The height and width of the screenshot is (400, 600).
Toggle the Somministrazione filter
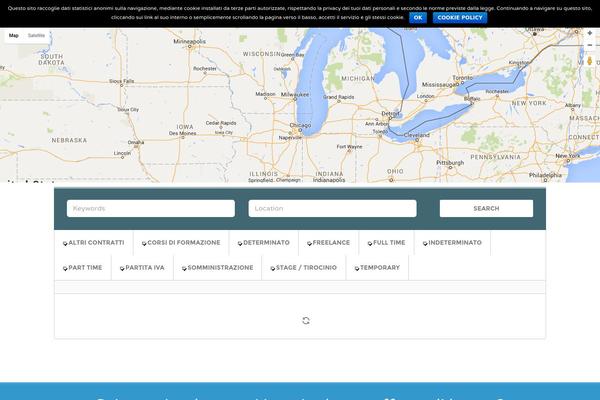tap(217, 268)
